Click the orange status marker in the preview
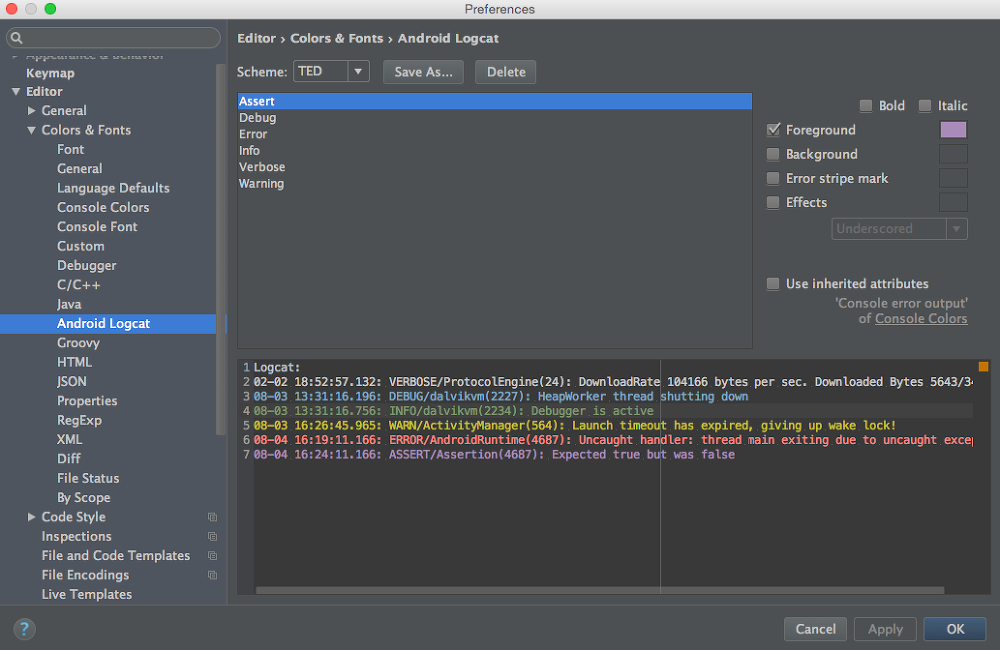1000x650 pixels. tap(983, 367)
